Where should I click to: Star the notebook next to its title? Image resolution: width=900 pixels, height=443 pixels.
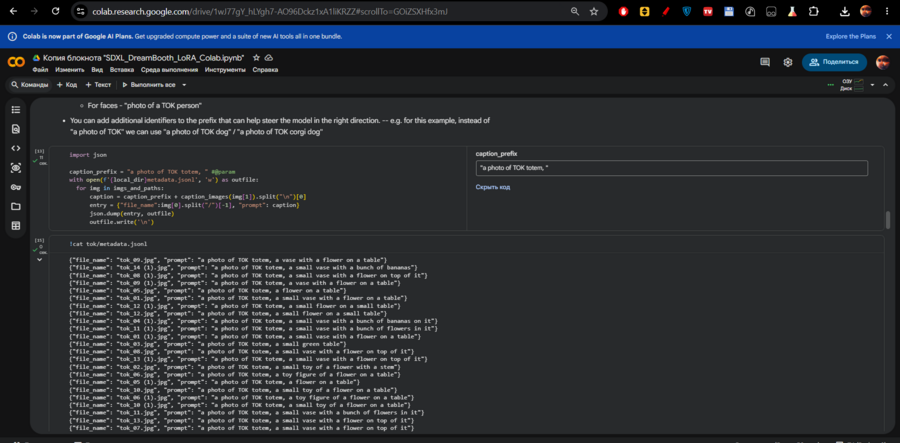[x=257, y=58]
